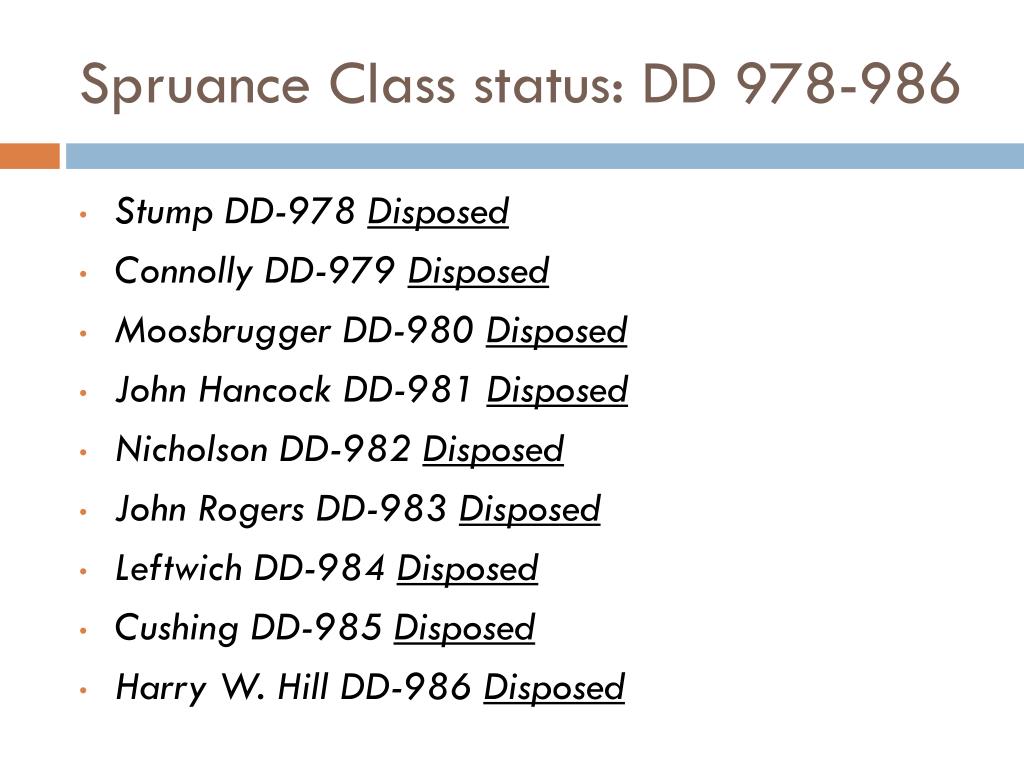Viewport: 1024px width, 768px height.
Task: Click the Moosbrugger DD-980 ship name
Action: click(x=294, y=331)
